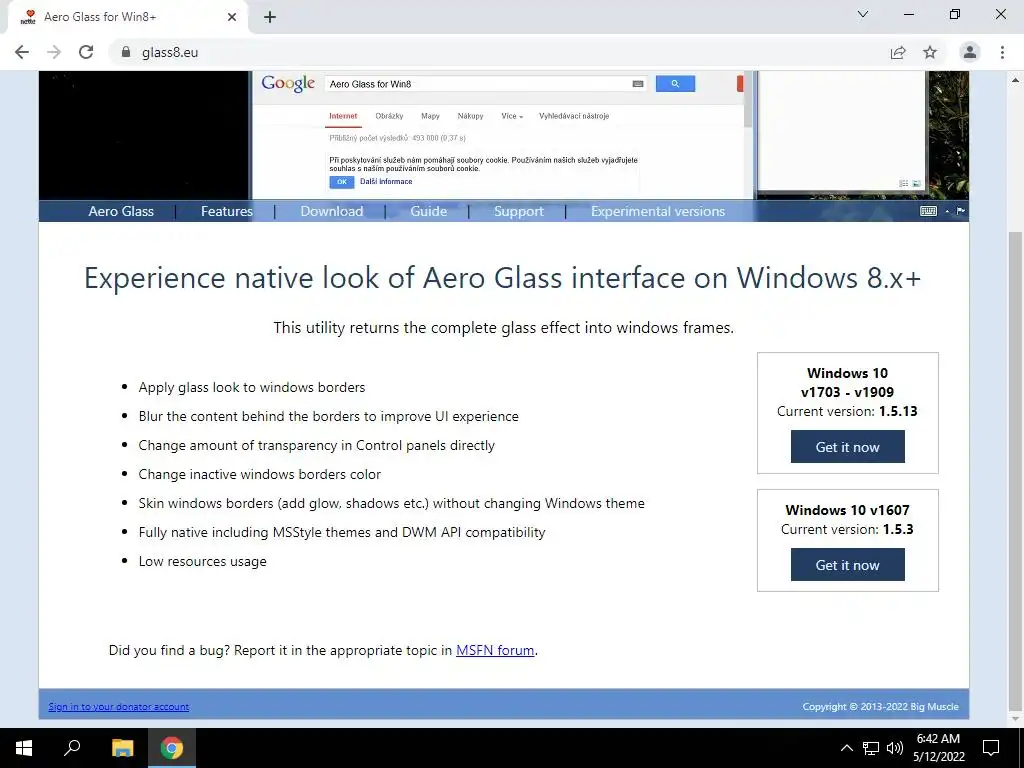Click the 'Copyright © 2013-2022 Big Muscle' text
The width and height of the screenshot is (1024, 768).
880,707
